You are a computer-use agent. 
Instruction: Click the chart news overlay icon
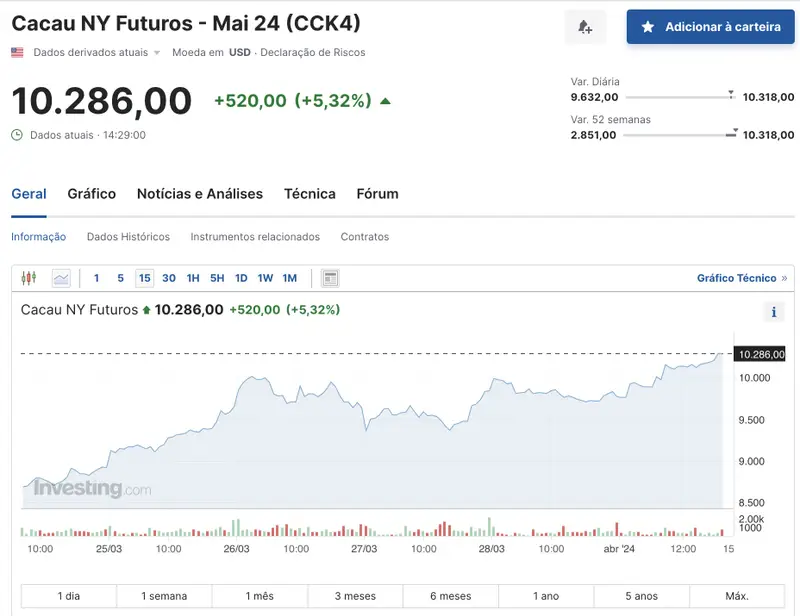pyautogui.click(x=331, y=278)
